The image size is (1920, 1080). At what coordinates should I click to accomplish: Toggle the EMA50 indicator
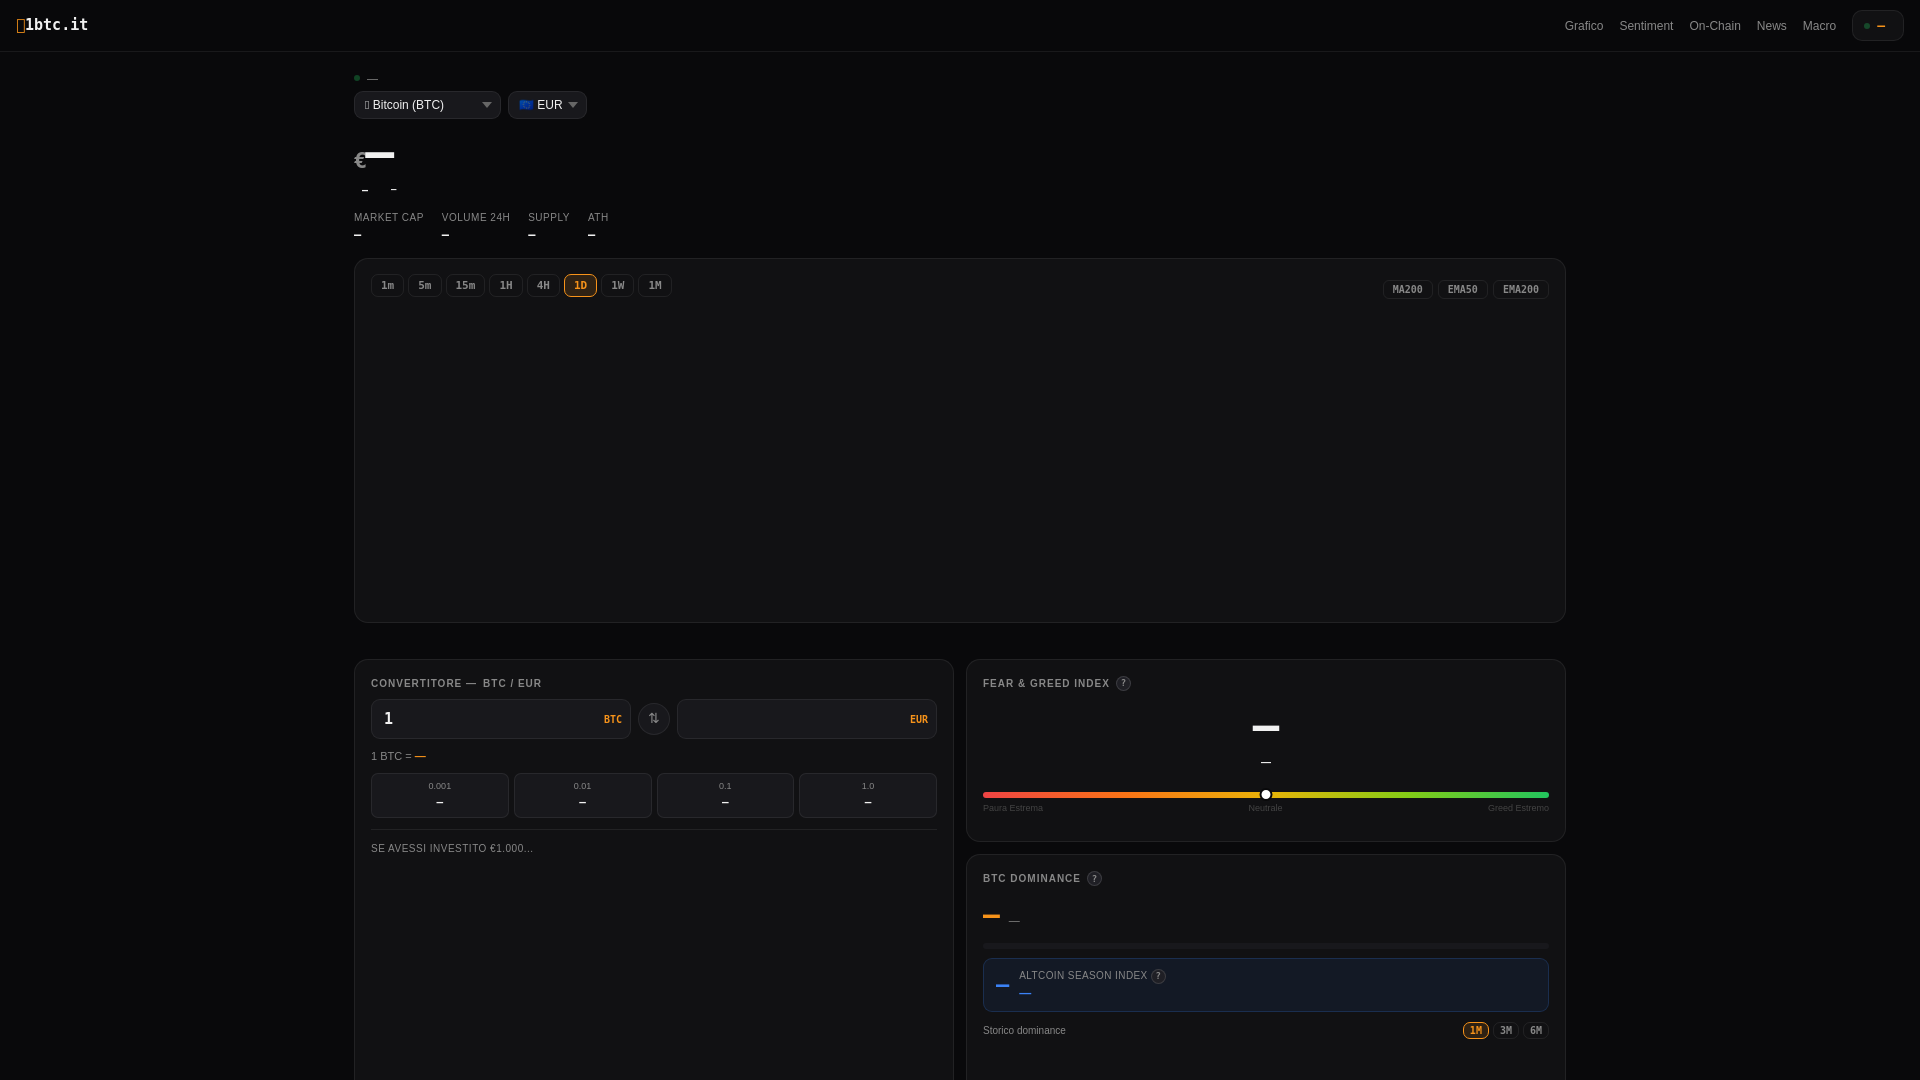coord(1462,290)
